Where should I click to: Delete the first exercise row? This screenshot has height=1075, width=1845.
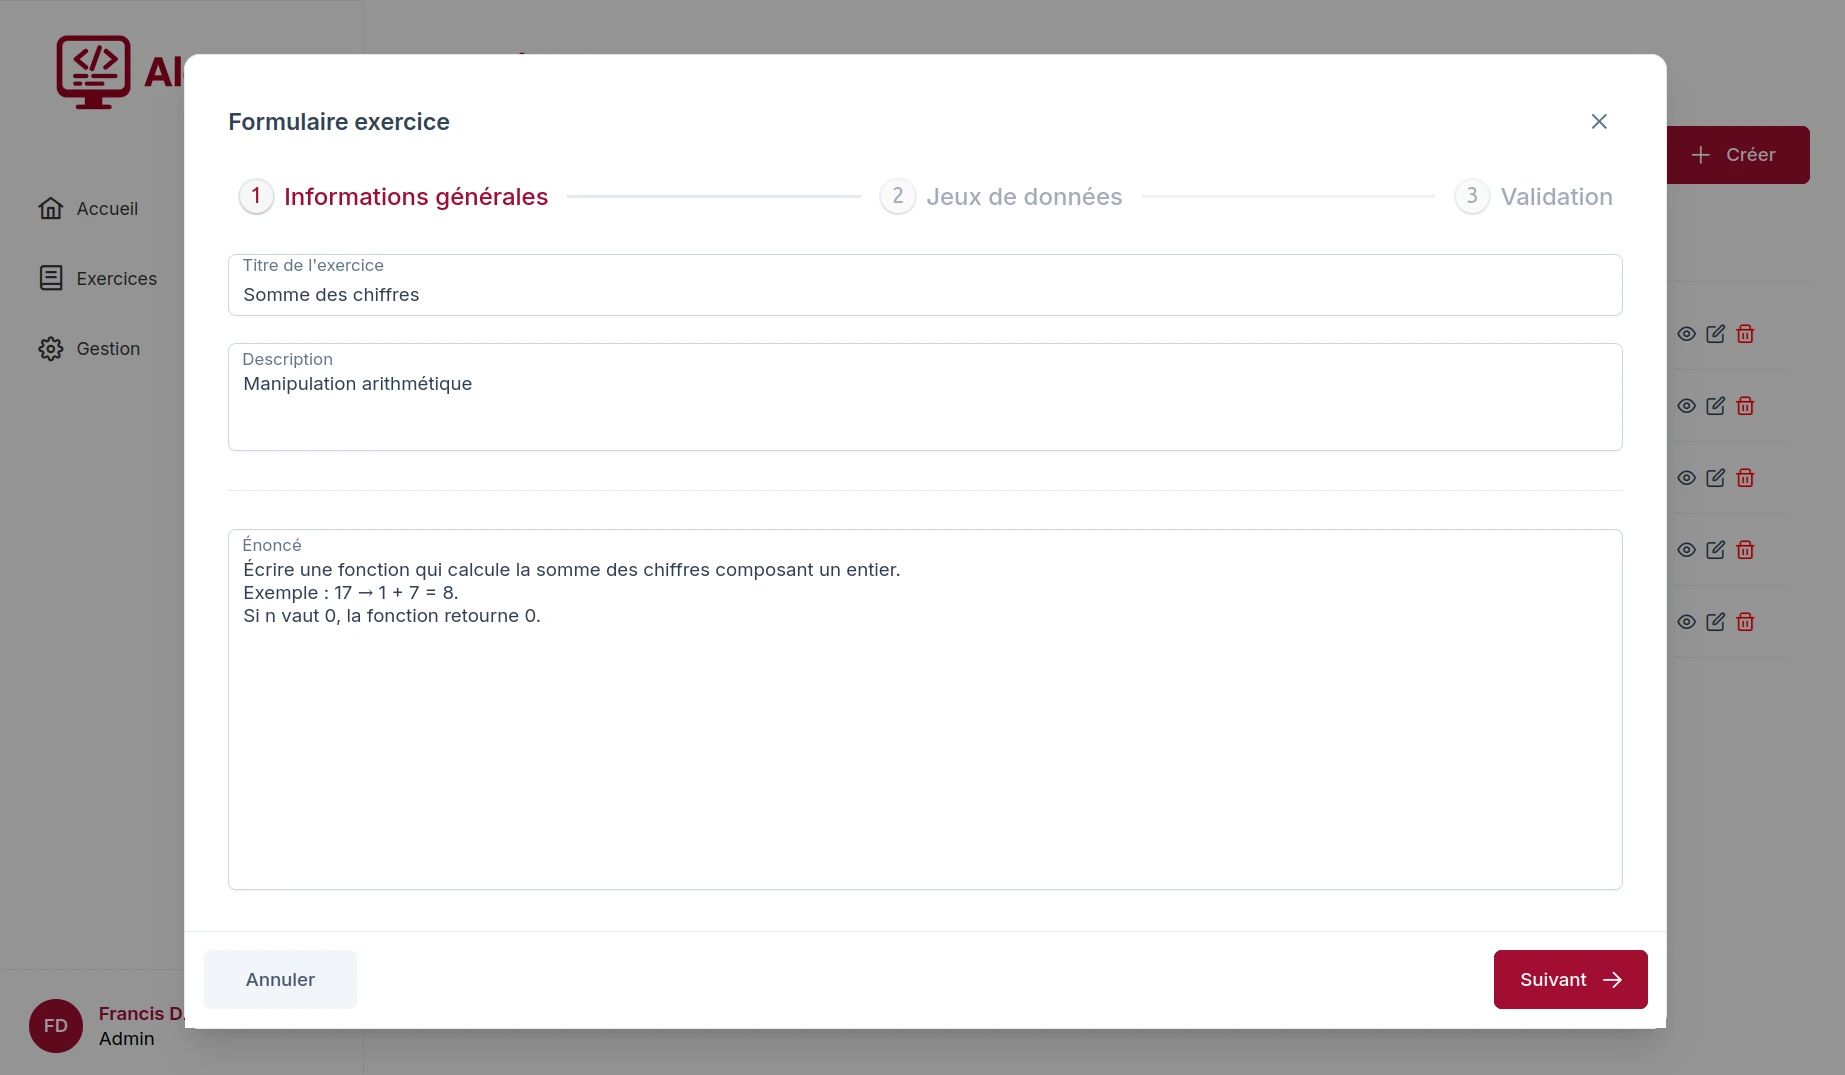pyautogui.click(x=1745, y=334)
